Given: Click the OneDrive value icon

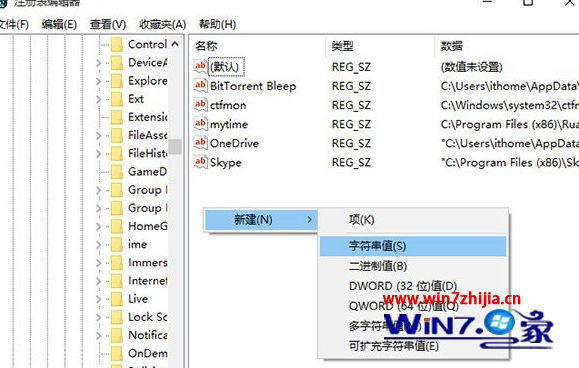Looking at the screenshot, I should [201, 143].
